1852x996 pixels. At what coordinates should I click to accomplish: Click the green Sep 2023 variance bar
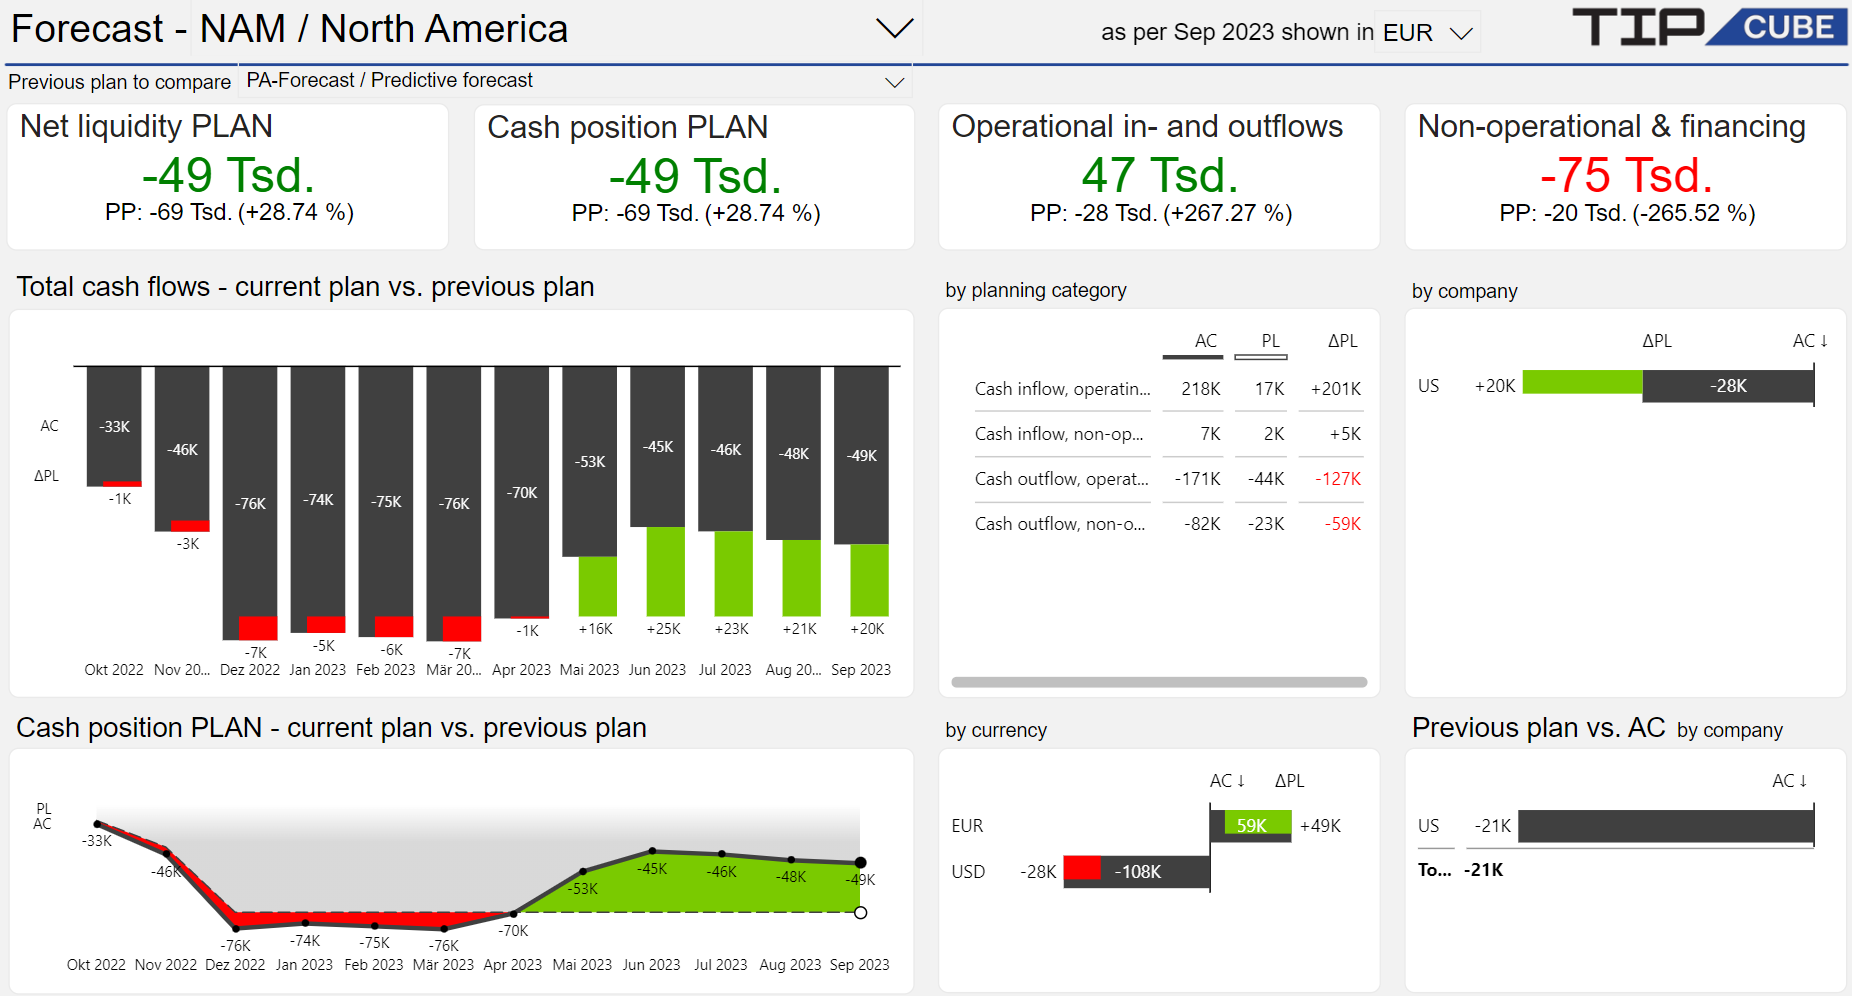pos(869,580)
